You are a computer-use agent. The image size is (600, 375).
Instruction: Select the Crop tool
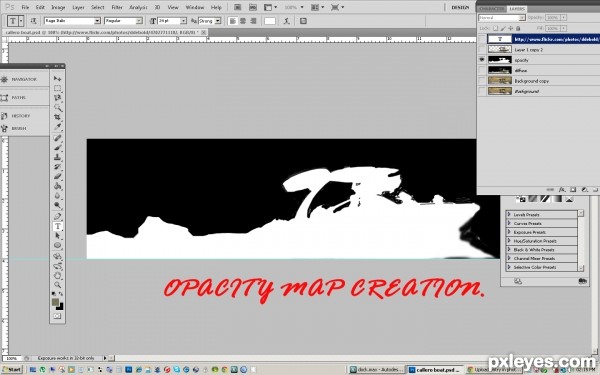tap(57, 117)
